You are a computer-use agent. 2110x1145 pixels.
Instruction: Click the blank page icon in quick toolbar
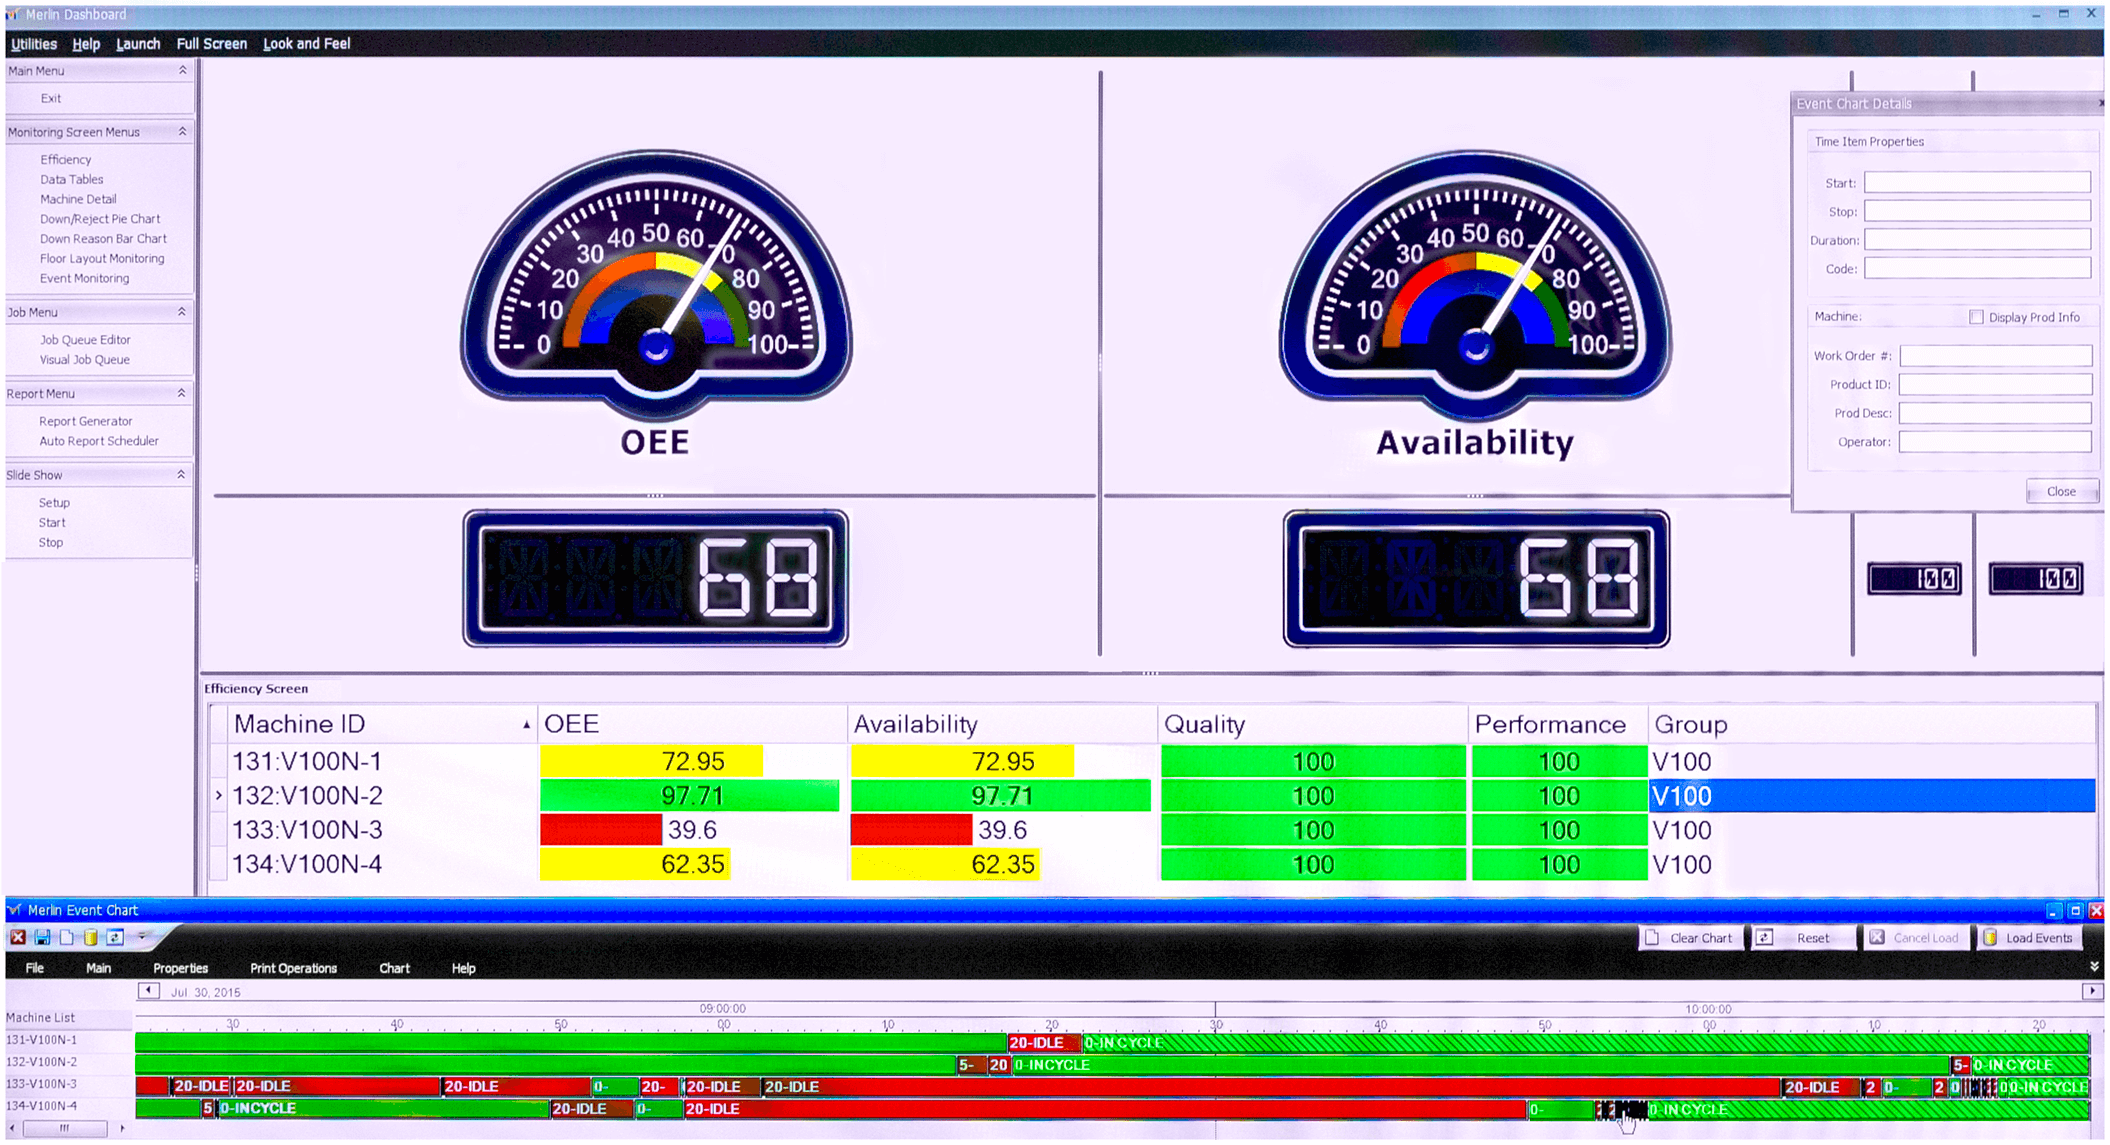pos(66,938)
